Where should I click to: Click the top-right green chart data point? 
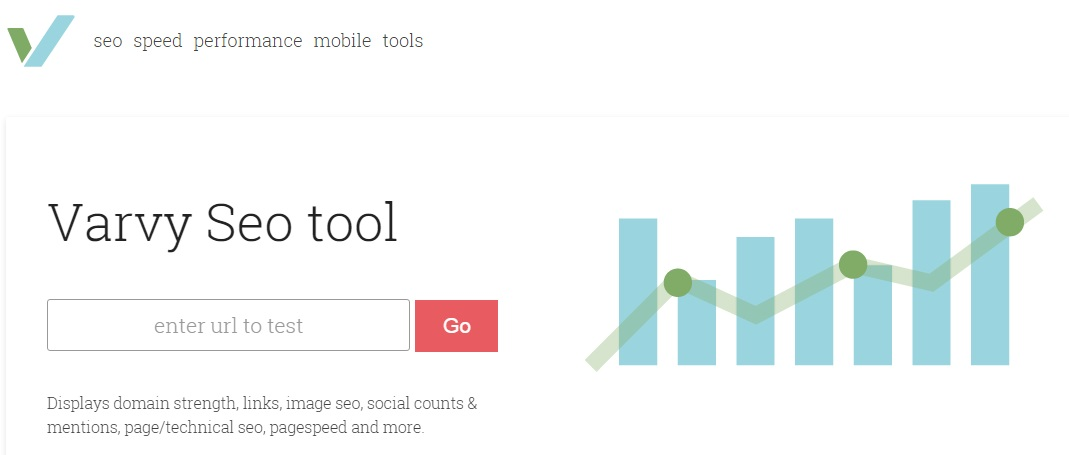[1010, 222]
